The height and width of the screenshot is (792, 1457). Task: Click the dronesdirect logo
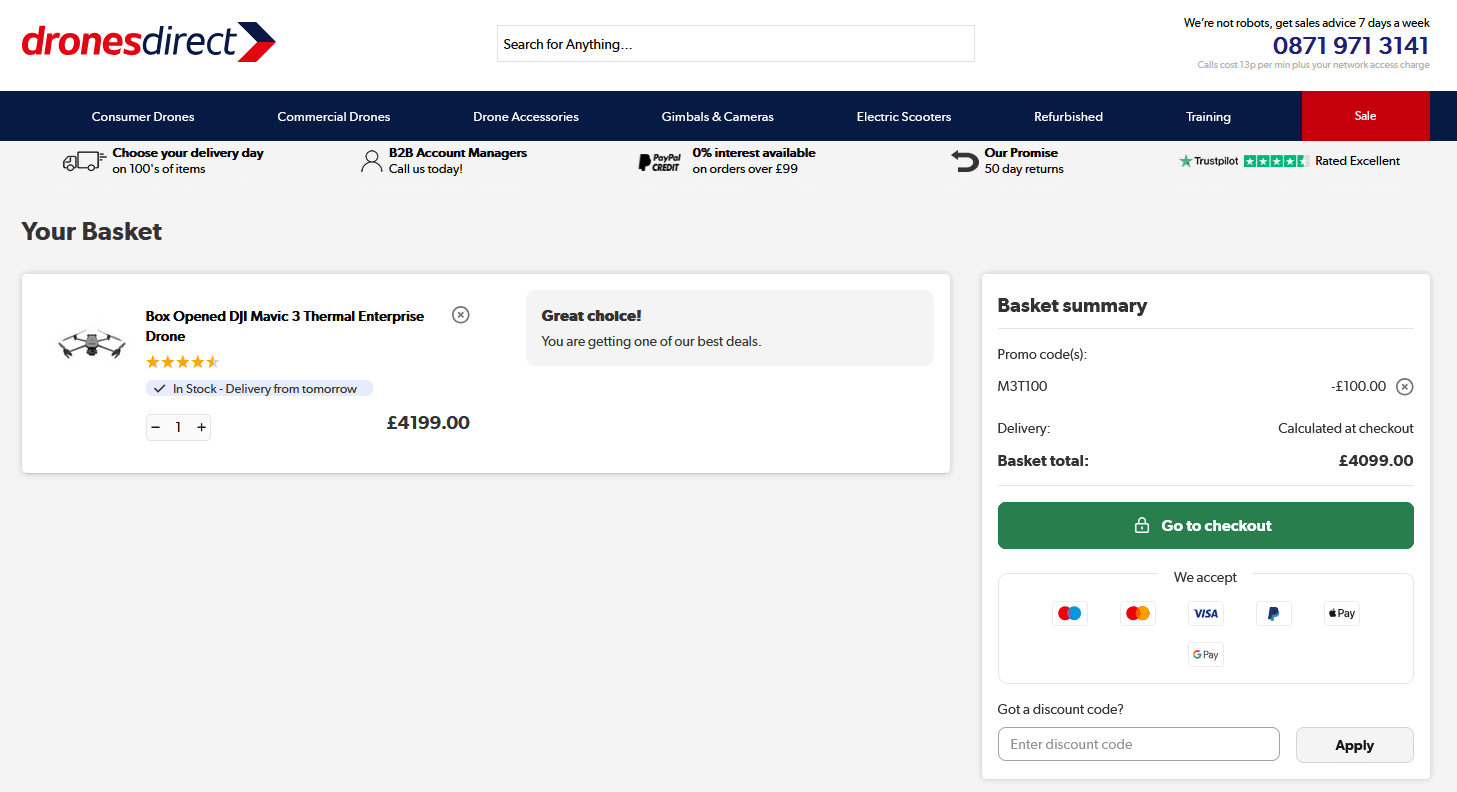tap(148, 42)
